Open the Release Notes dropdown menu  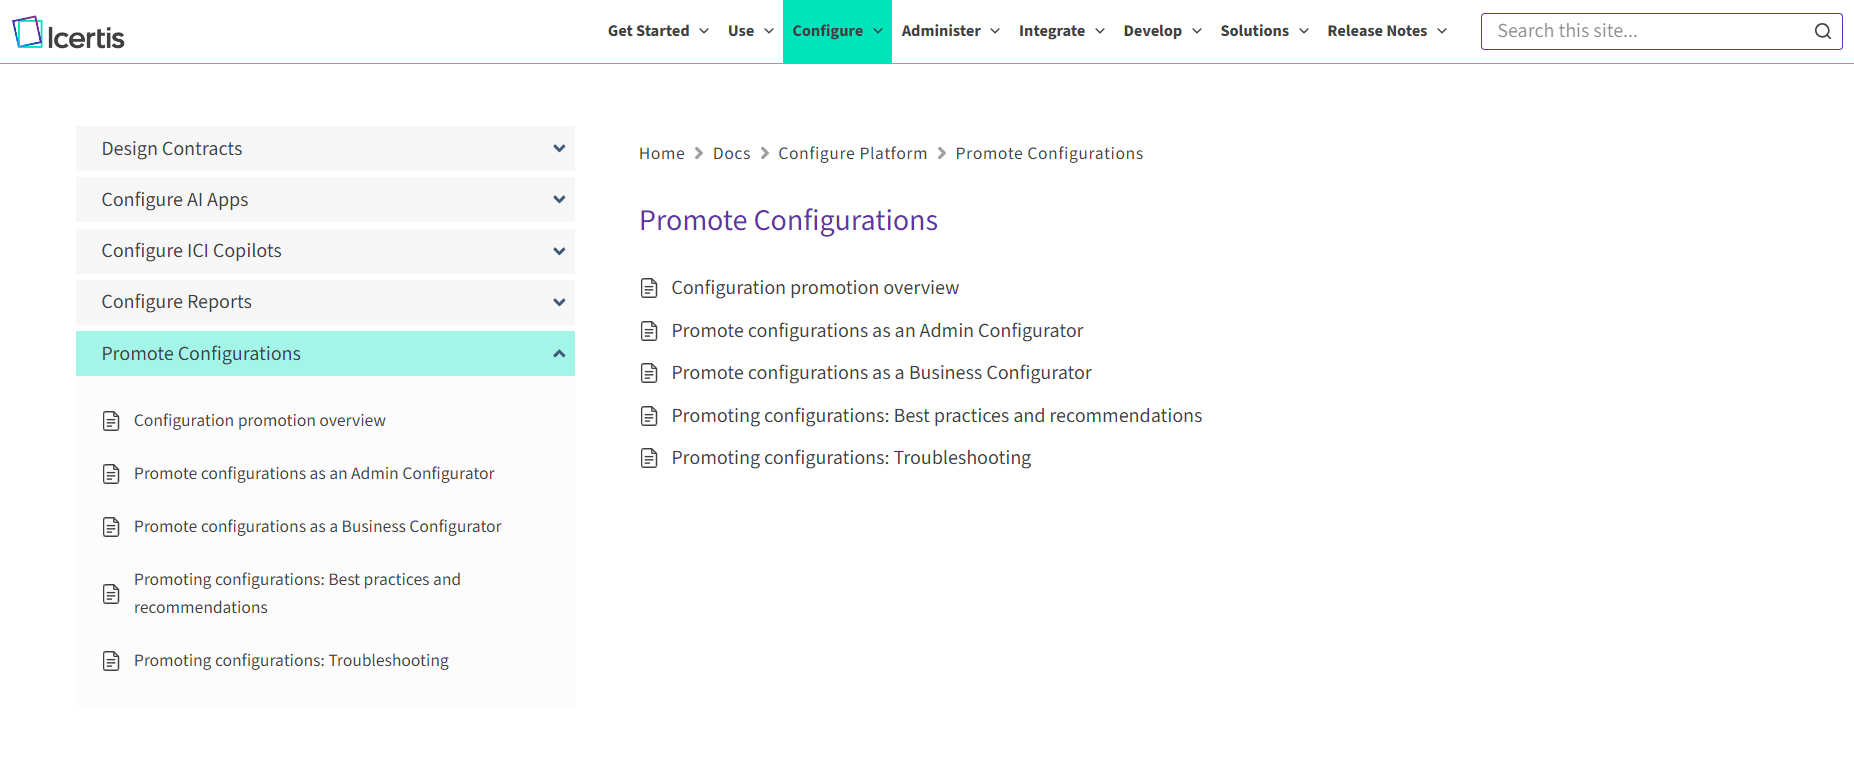tap(1386, 31)
